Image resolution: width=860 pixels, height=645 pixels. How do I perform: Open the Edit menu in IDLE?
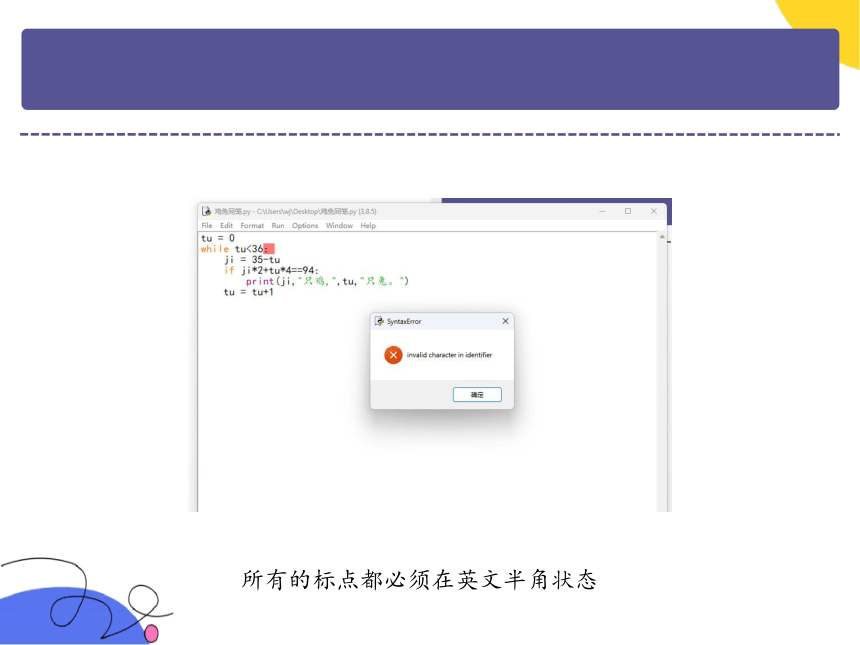coord(227,225)
